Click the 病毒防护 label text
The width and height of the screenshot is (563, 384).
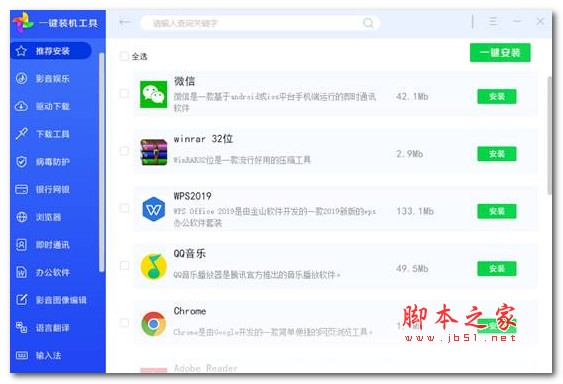pyautogui.click(x=52, y=162)
